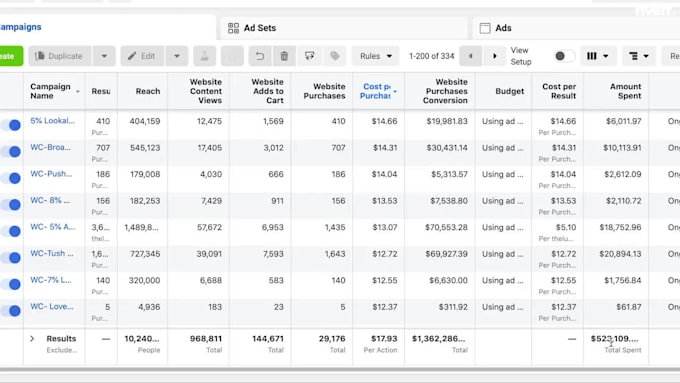Image resolution: width=680 pixels, height=383 pixels.
Task: Click the horizontal scrollbar below the table
Action: tap(340, 370)
